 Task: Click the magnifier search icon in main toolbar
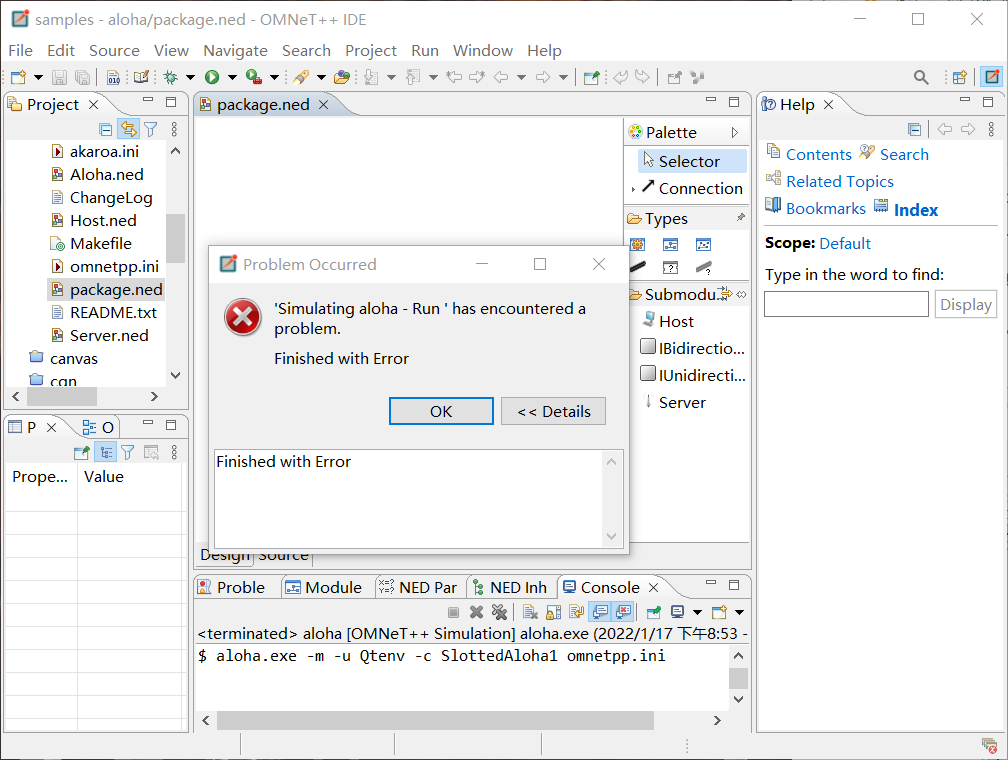pos(921,78)
